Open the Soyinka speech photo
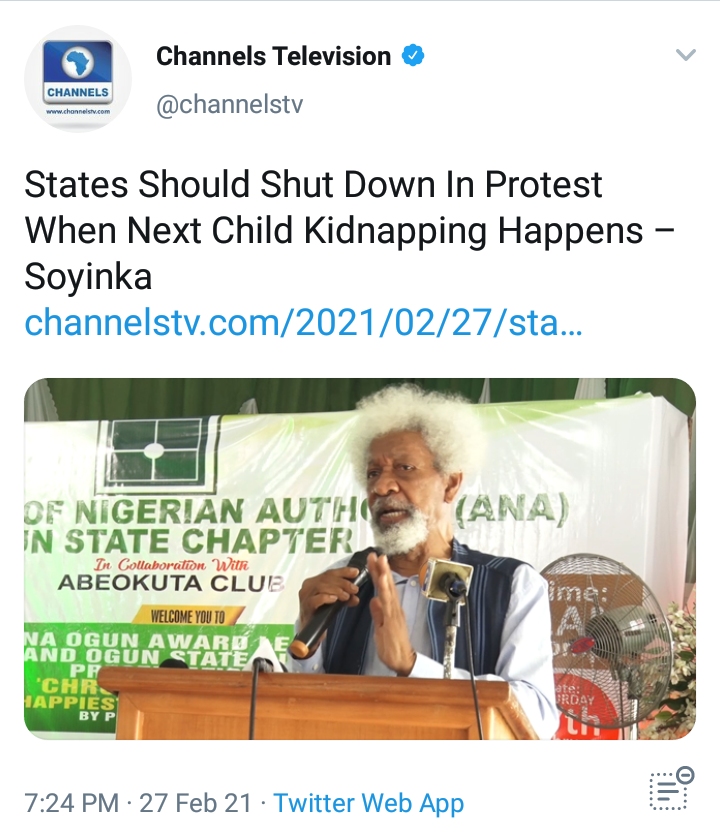 coord(360,559)
